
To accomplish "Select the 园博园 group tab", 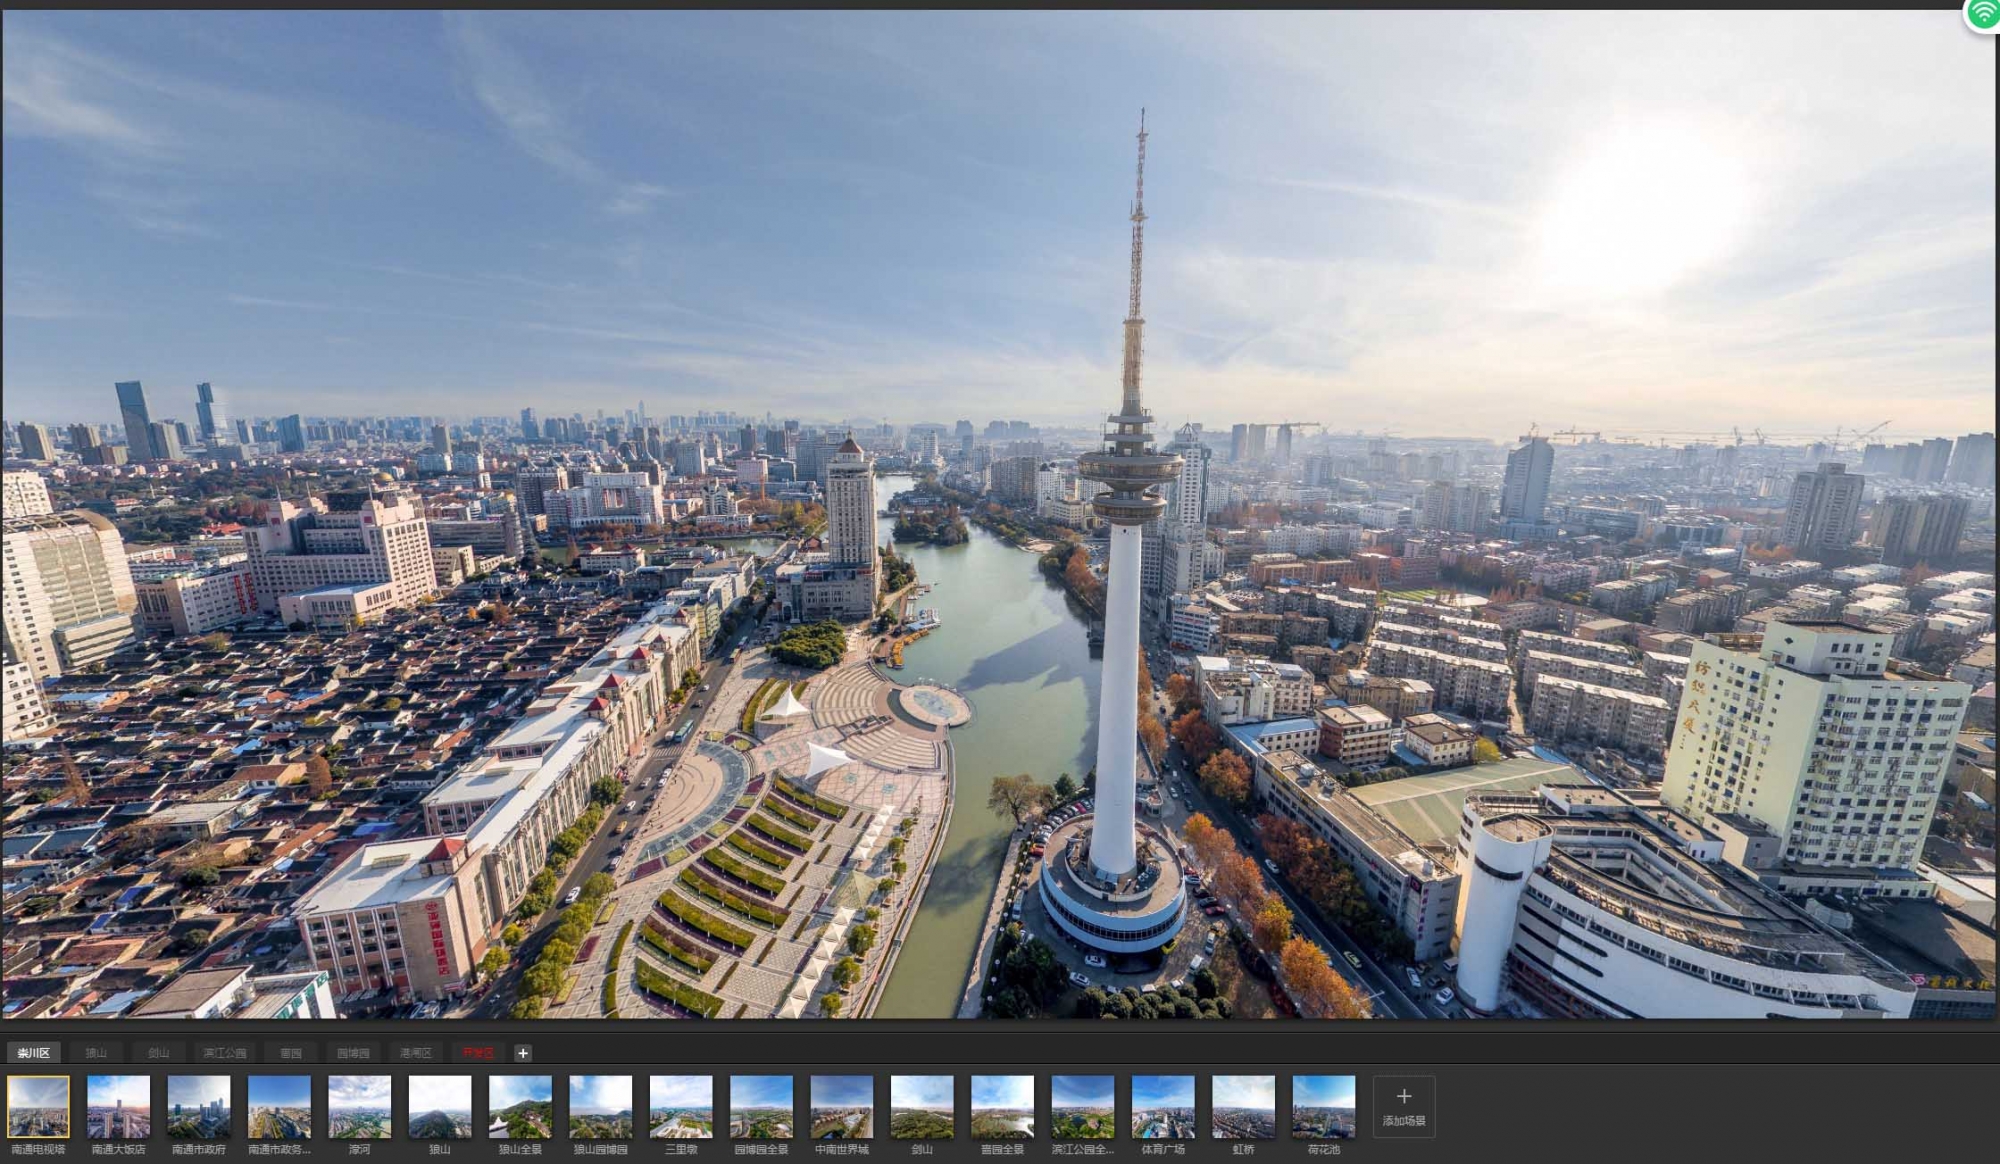I will pyautogui.click(x=353, y=1053).
